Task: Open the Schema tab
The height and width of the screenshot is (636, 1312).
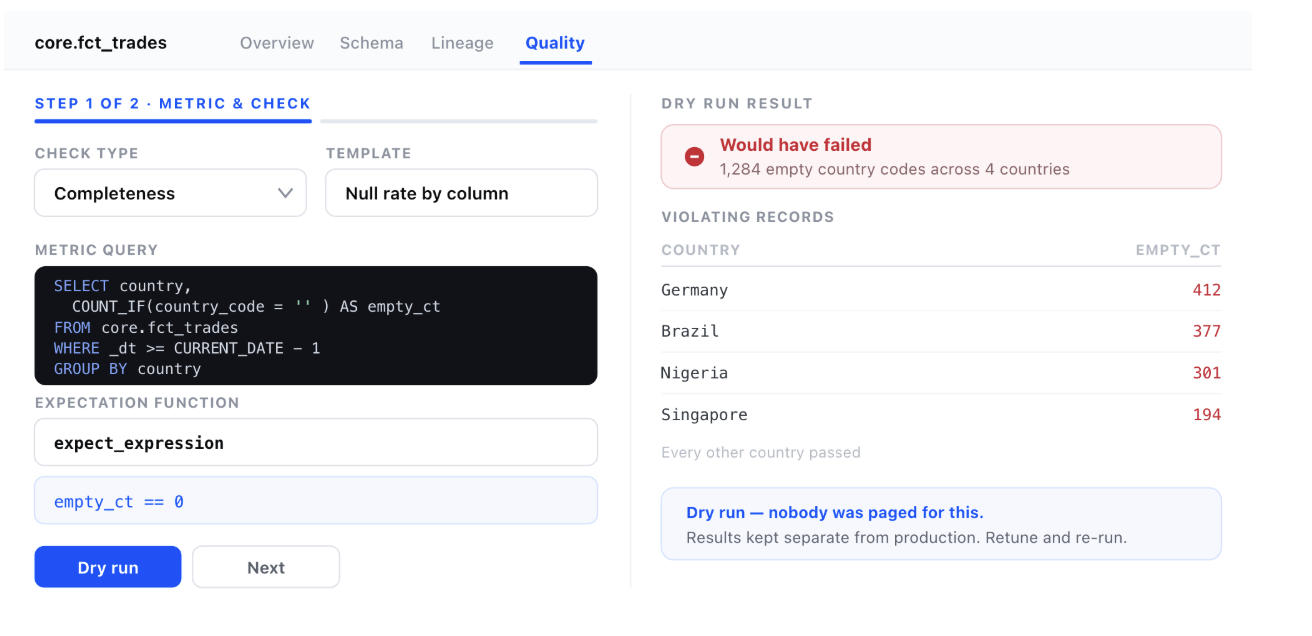Action: [372, 43]
